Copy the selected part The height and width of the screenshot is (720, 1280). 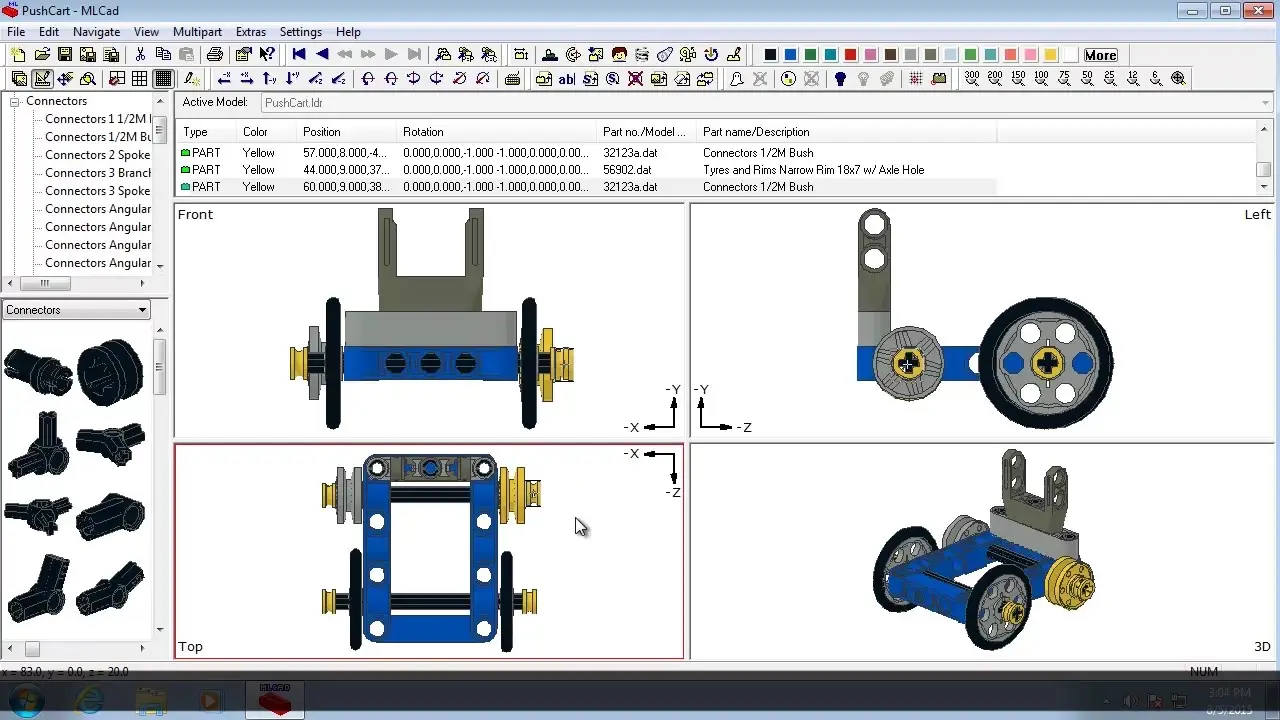click(163, 55)
